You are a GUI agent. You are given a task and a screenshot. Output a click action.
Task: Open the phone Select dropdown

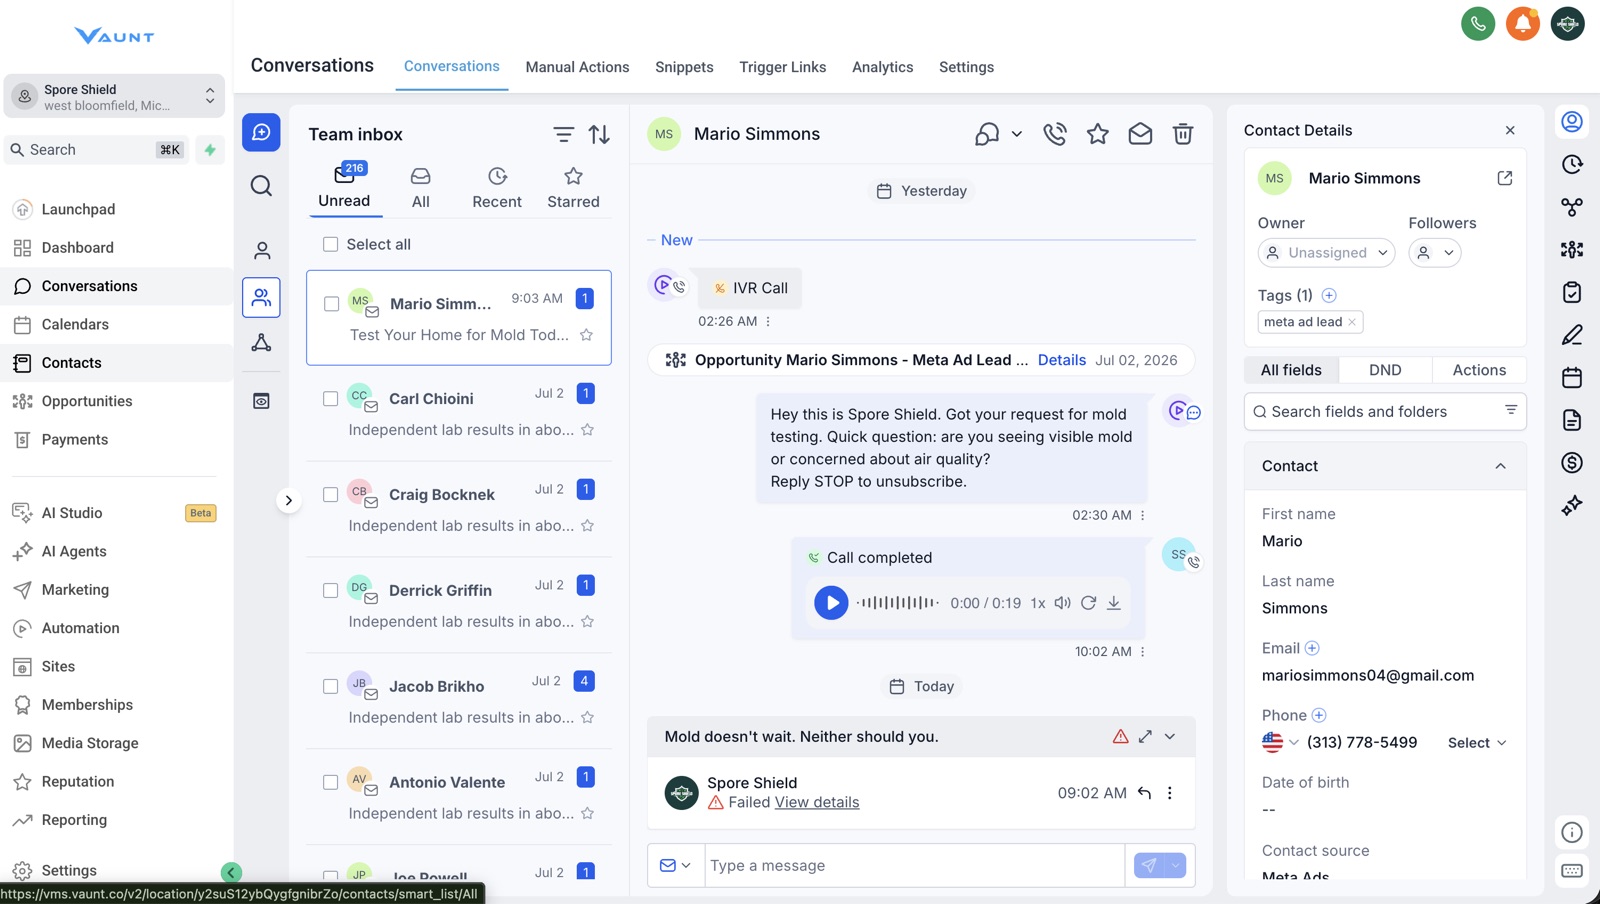pos(1477,743)
